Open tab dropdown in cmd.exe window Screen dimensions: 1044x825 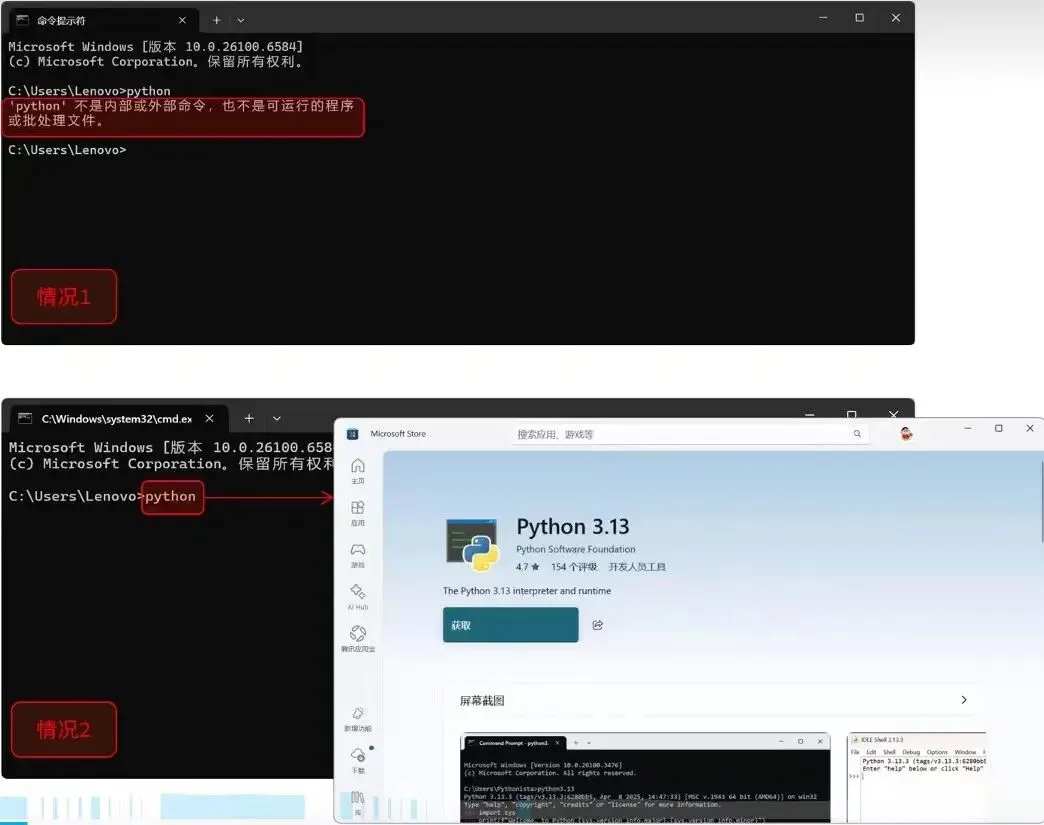coord(277,418)
